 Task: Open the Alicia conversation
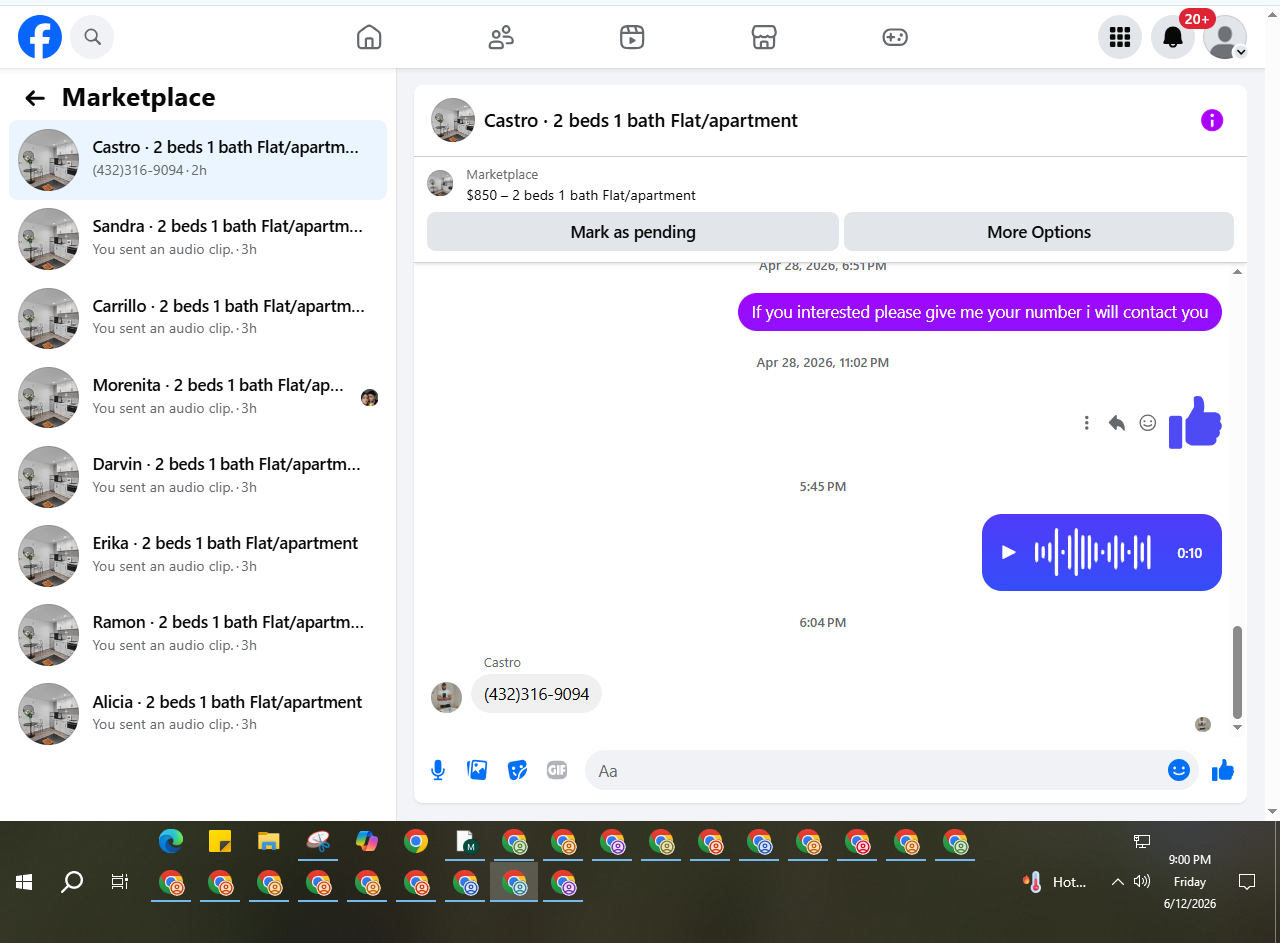(x=198, y=714)
